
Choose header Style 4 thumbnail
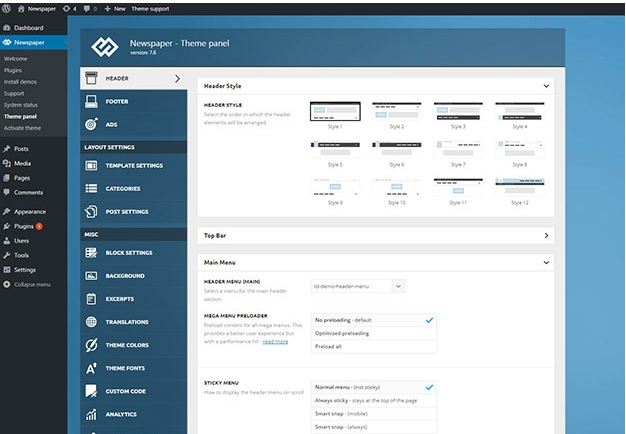519,111
